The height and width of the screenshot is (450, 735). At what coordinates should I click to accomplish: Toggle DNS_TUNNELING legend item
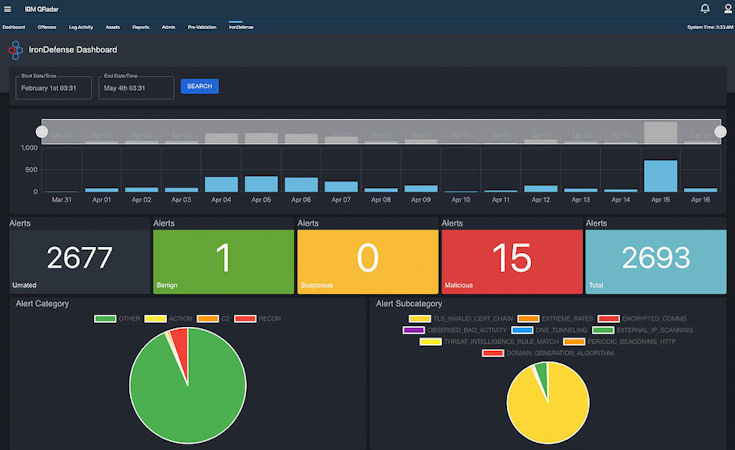[x=549, y=330]
